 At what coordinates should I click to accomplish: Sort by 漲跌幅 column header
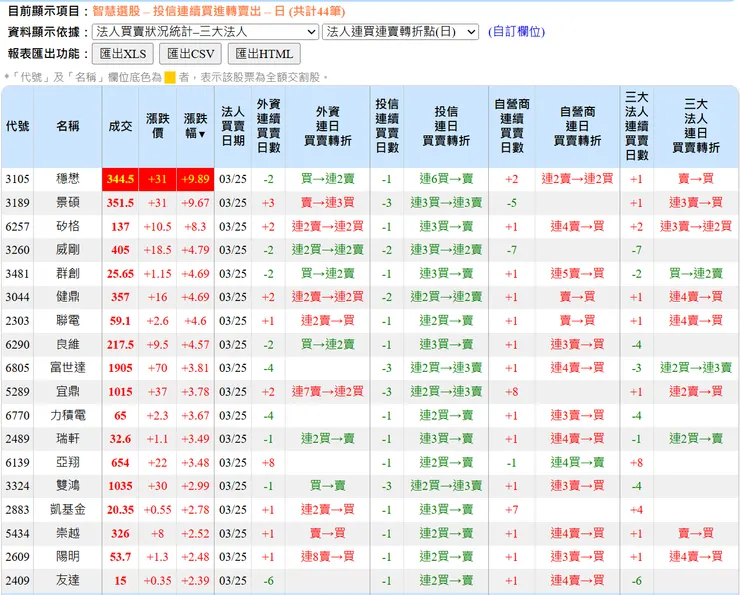(x=195, y=126)
